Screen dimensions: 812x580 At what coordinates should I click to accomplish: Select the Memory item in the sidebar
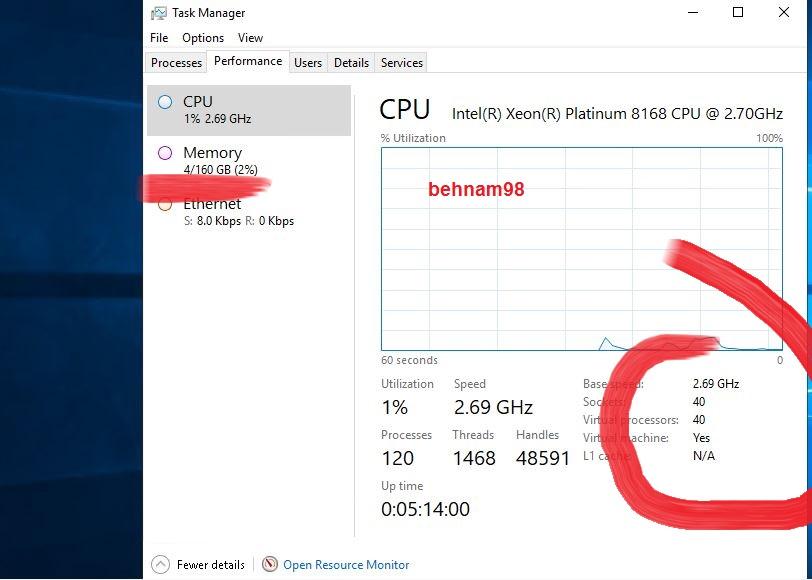249,161
